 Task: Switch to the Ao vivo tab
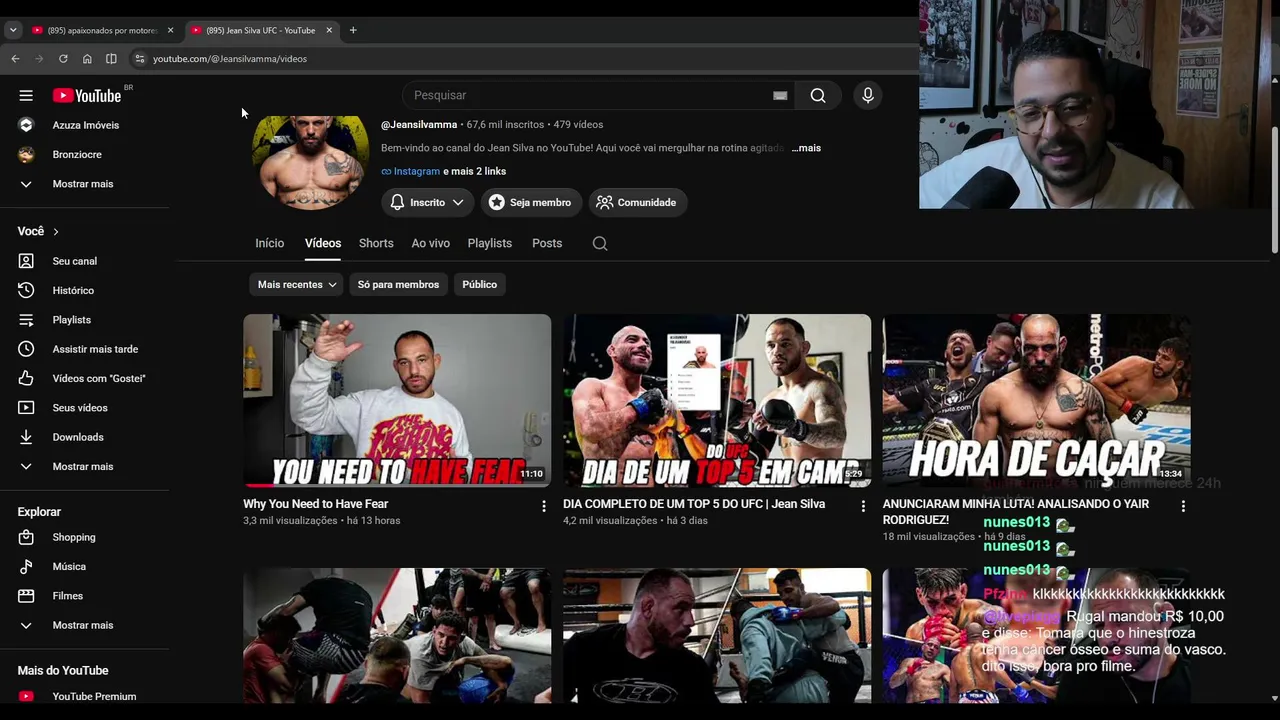click(x=431, y=243)
